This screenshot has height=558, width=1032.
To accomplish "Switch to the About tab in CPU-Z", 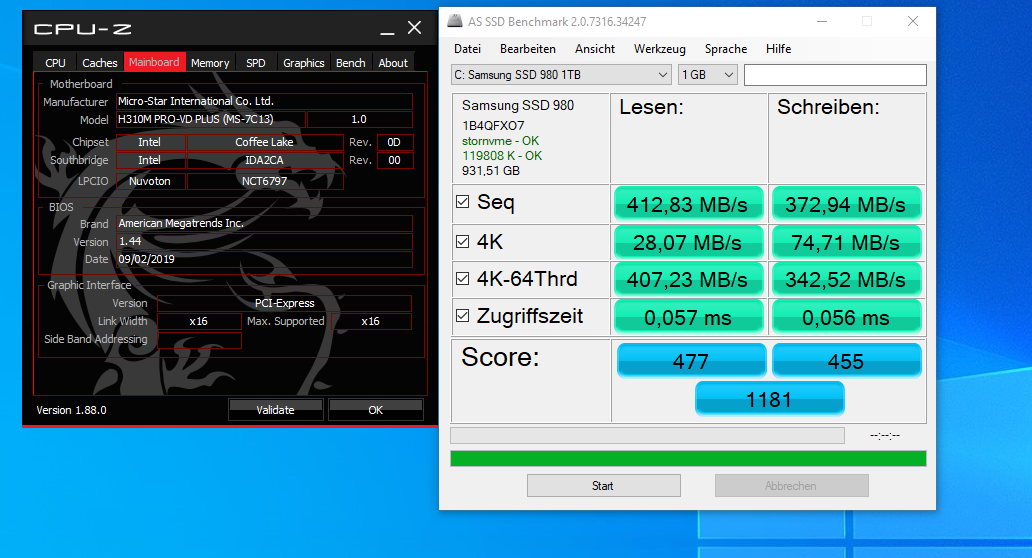I will tap(393, 63).
